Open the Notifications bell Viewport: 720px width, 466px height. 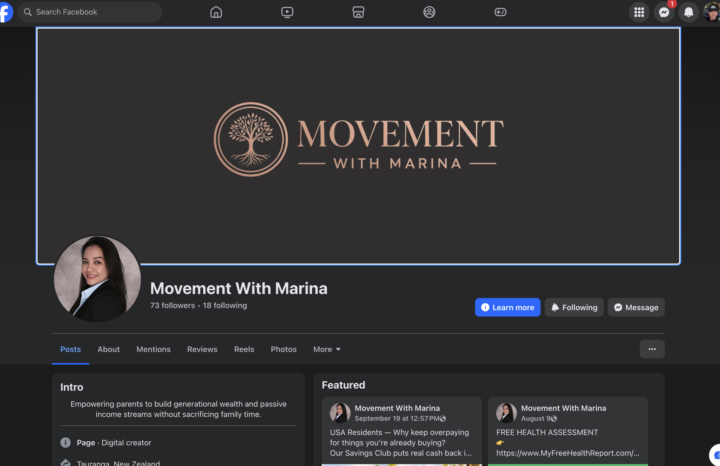[688, 12]
